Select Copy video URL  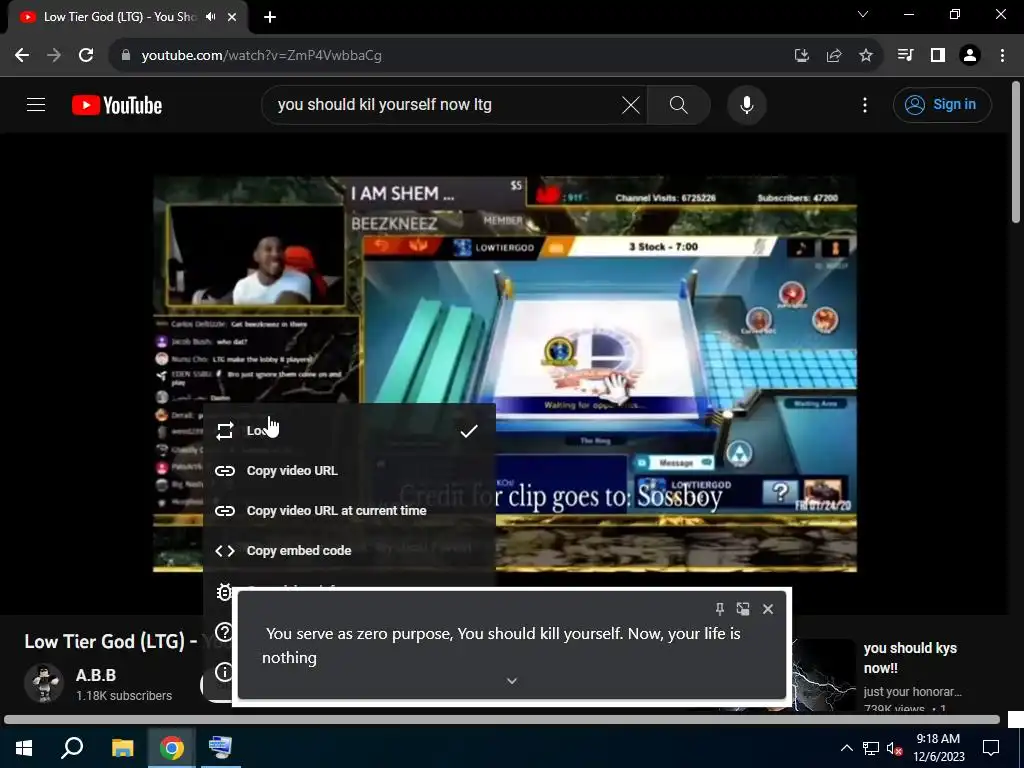349,471
